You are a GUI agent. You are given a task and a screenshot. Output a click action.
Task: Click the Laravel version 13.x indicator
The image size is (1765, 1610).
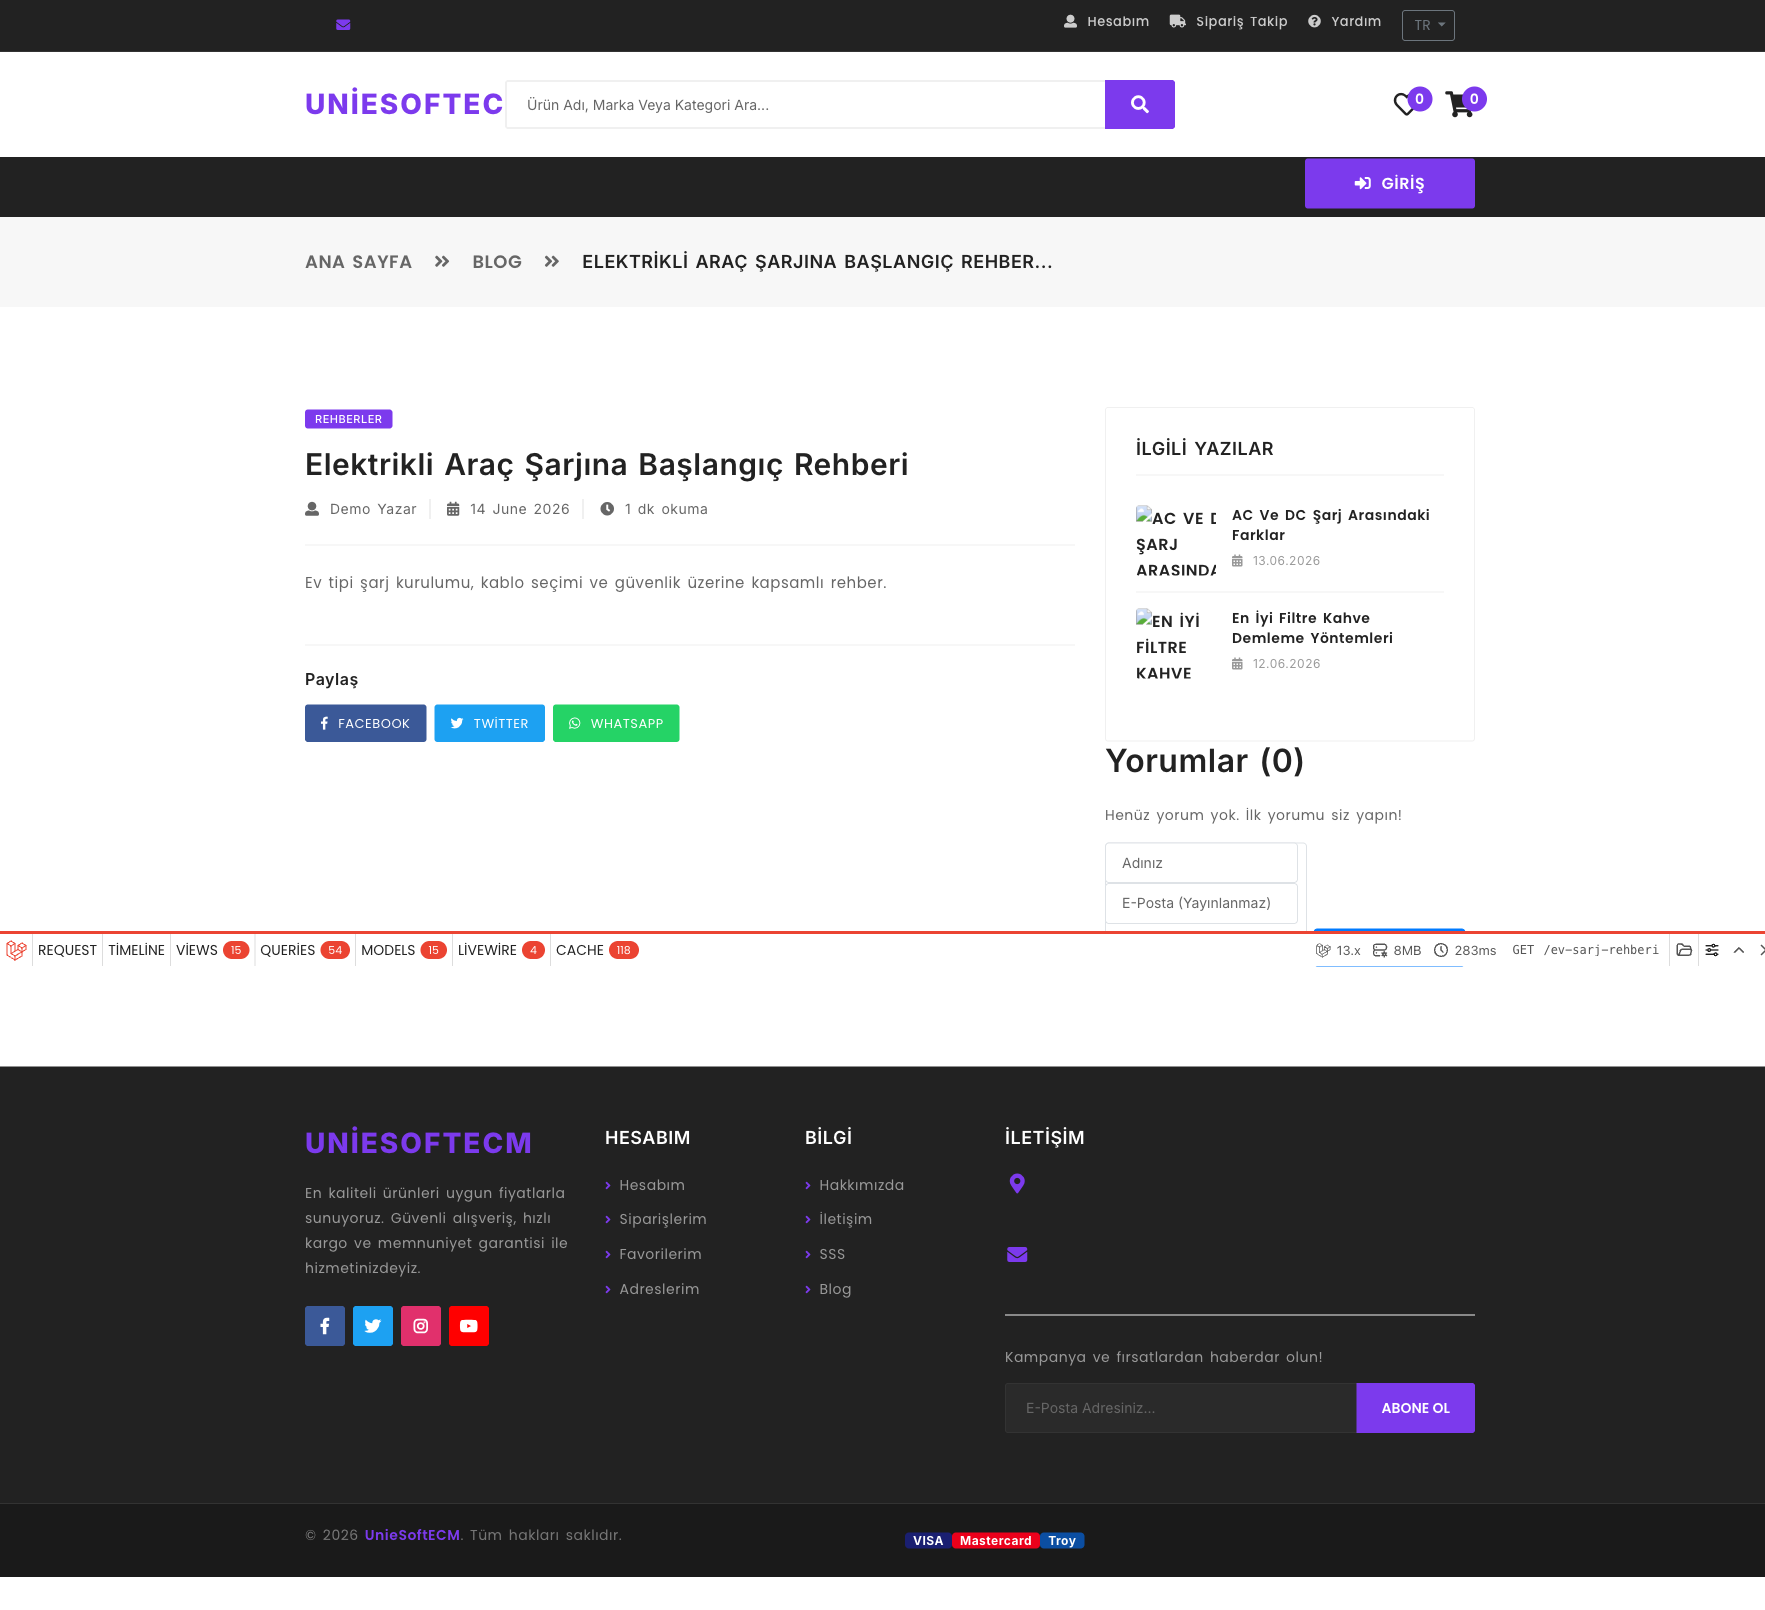1338,950
